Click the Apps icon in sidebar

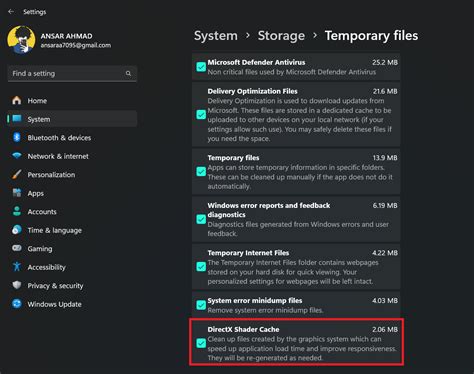(x=17, y=193)
